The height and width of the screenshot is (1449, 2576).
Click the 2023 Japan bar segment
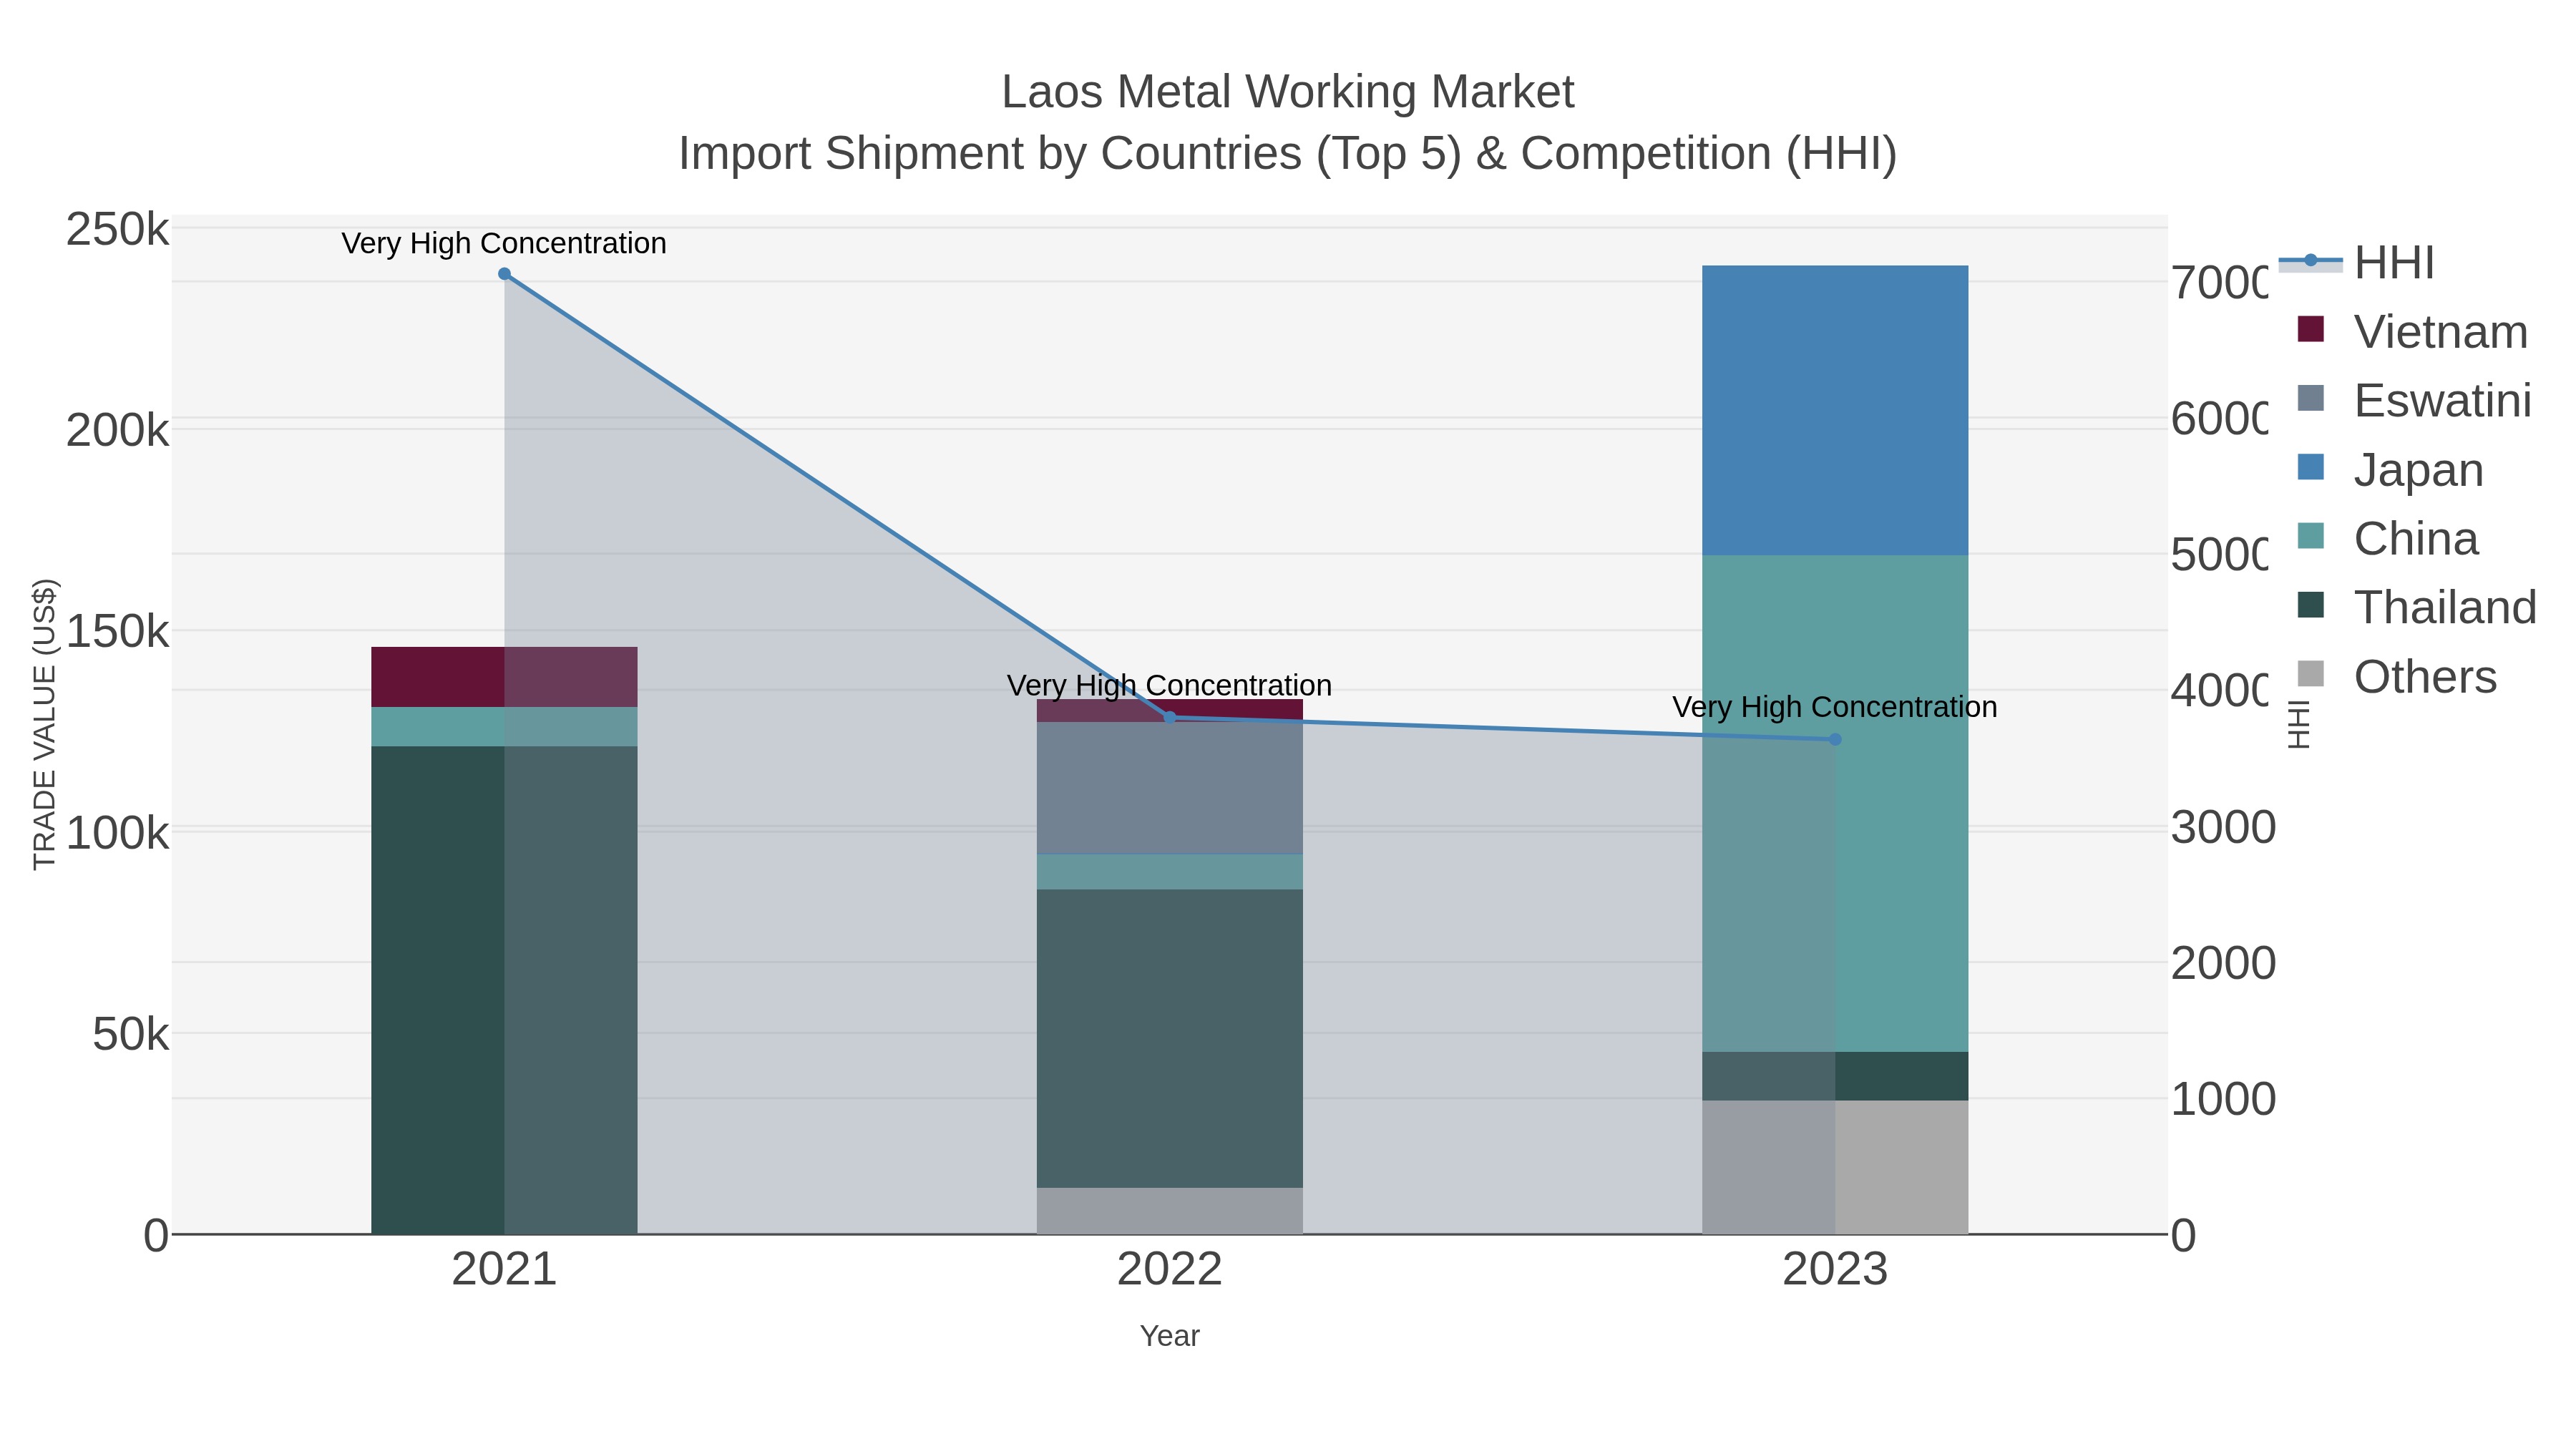1835,410
